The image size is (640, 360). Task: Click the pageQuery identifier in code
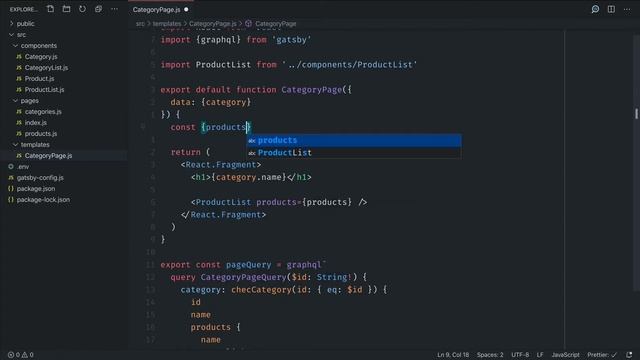(249, 264)
